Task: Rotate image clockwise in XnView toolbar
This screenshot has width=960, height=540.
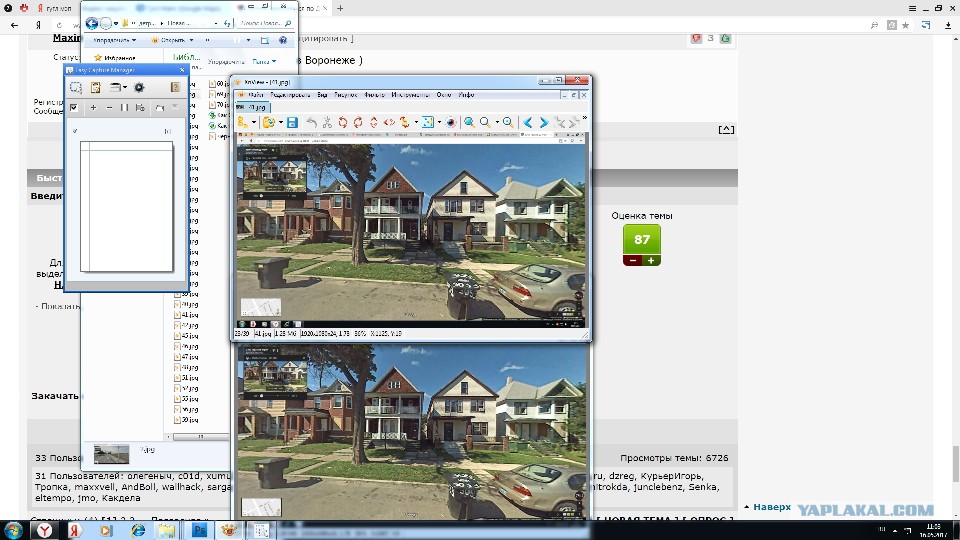Action: coord(358,122)
